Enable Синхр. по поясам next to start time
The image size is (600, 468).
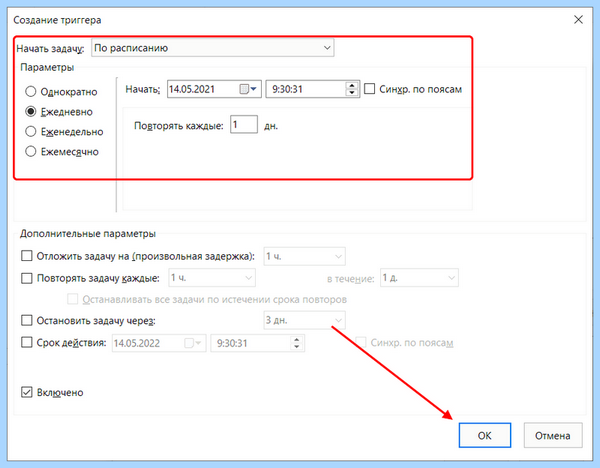369,89
